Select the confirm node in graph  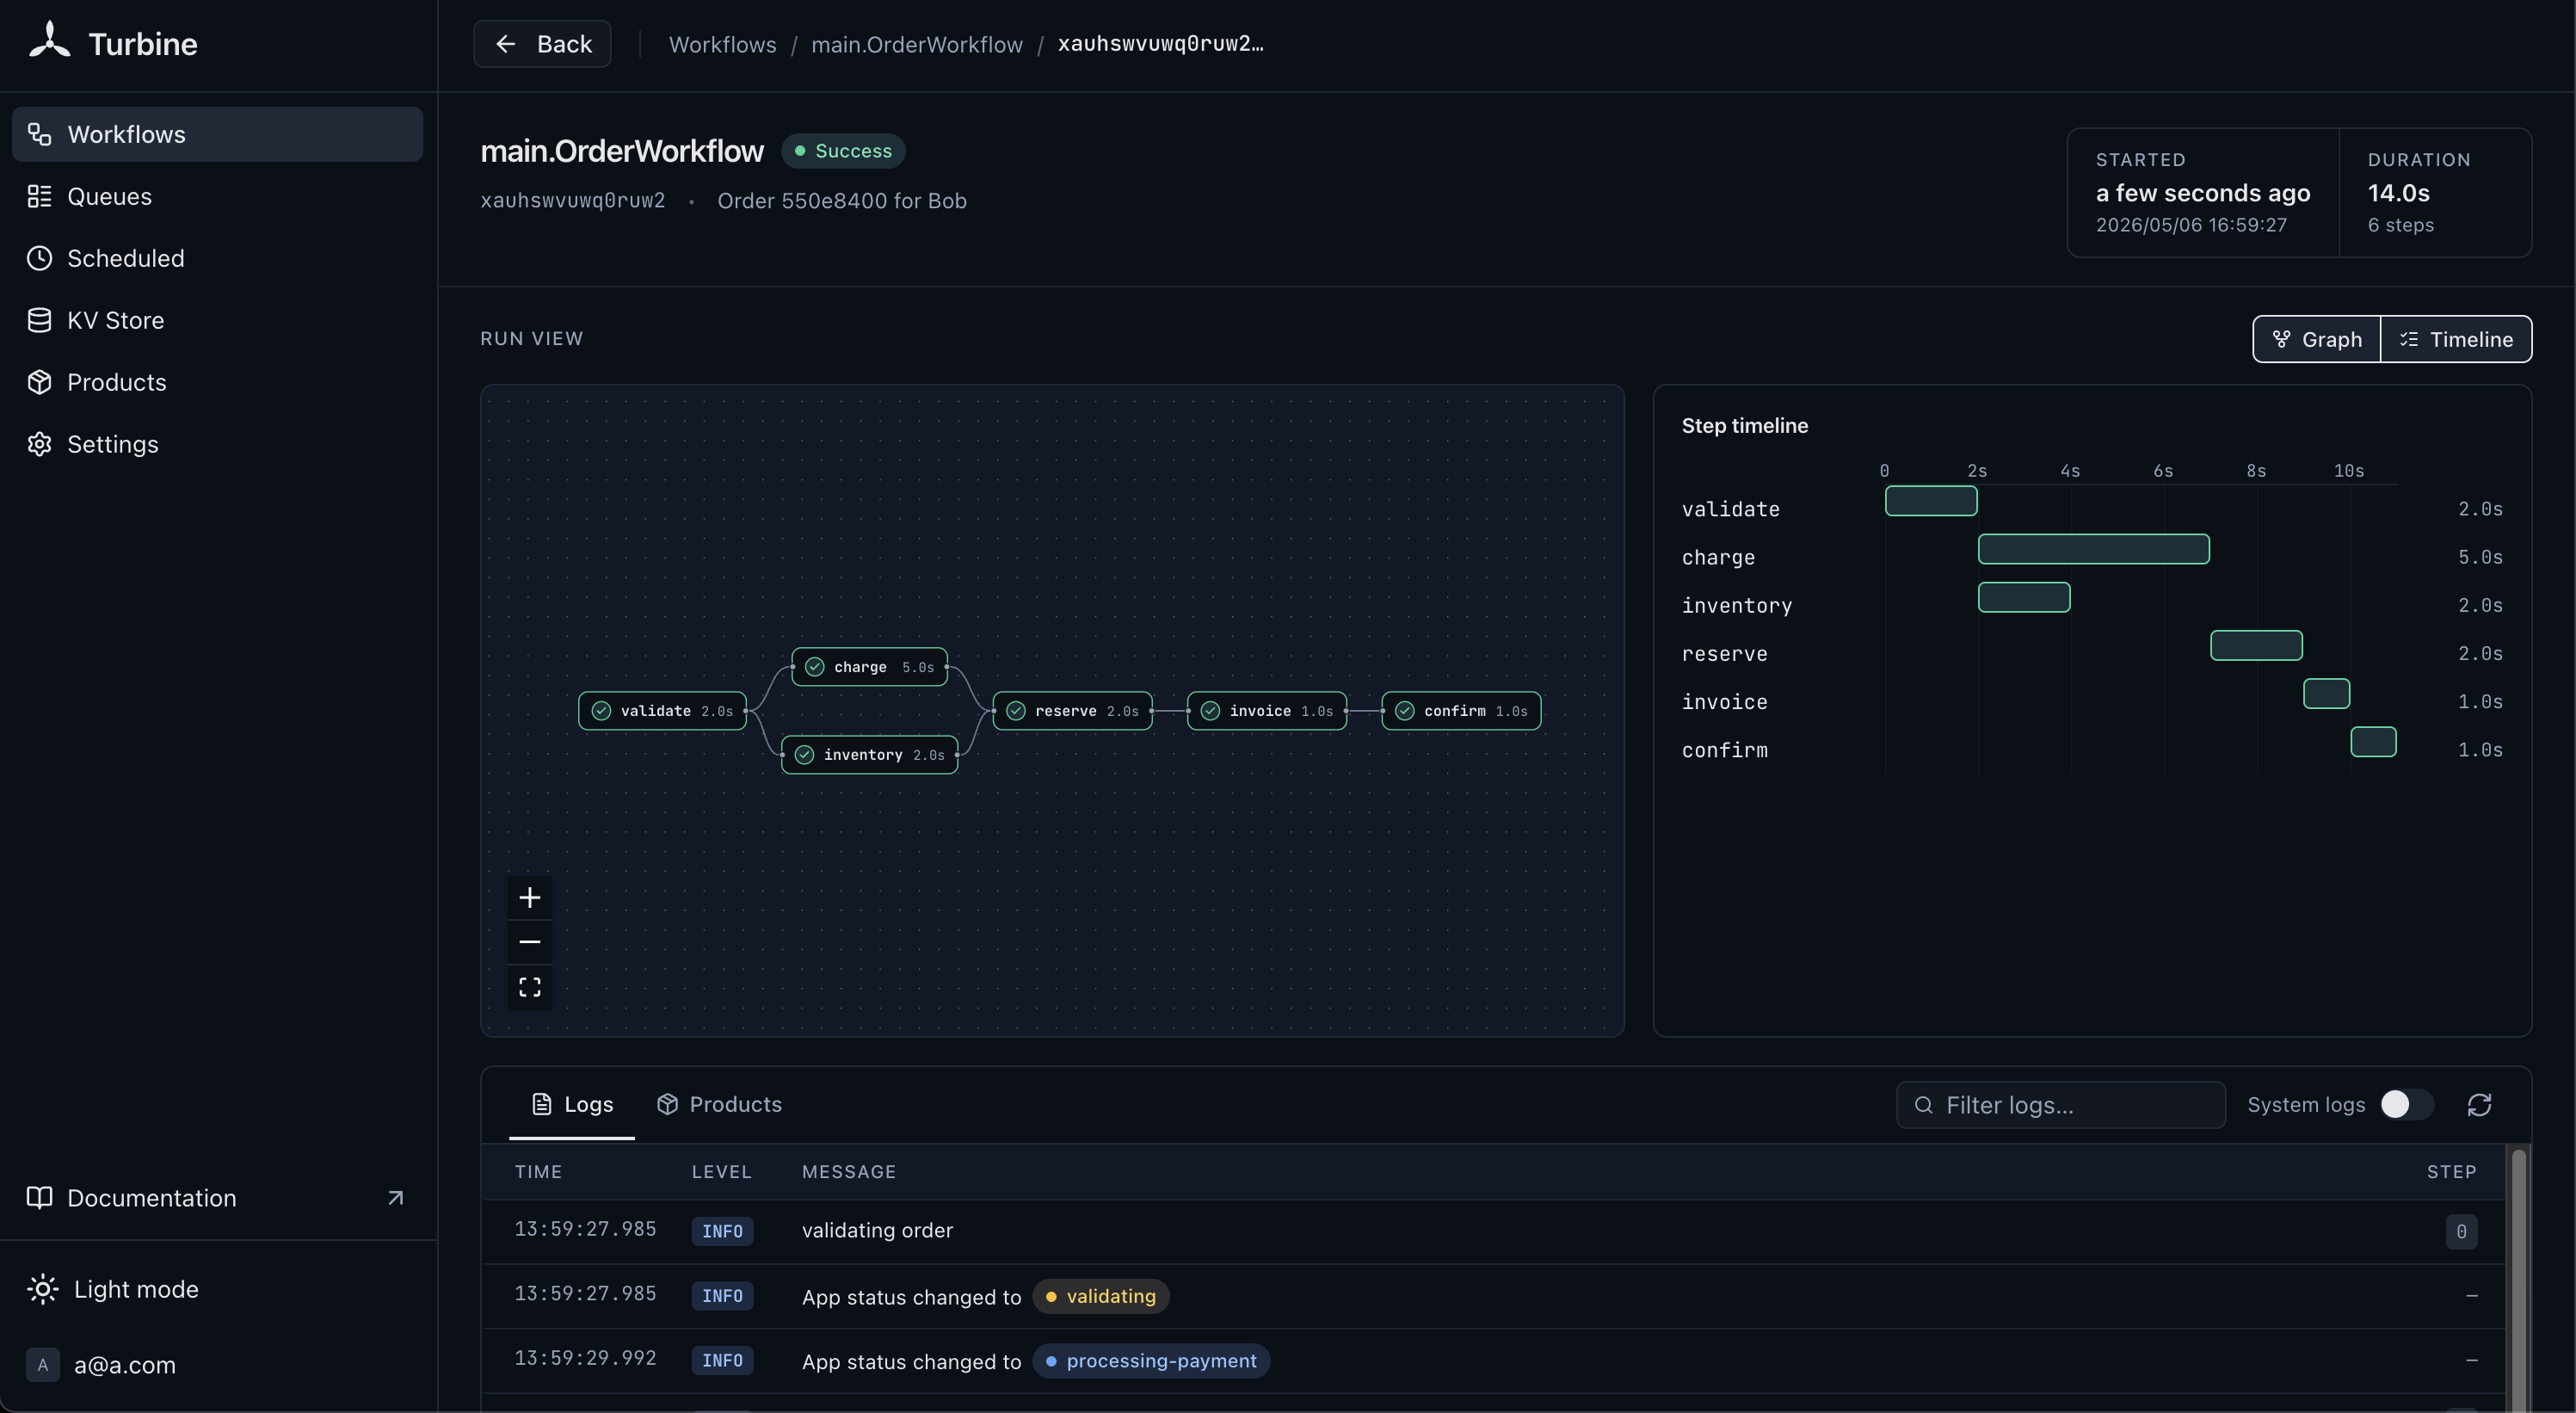click(1461, 711)
